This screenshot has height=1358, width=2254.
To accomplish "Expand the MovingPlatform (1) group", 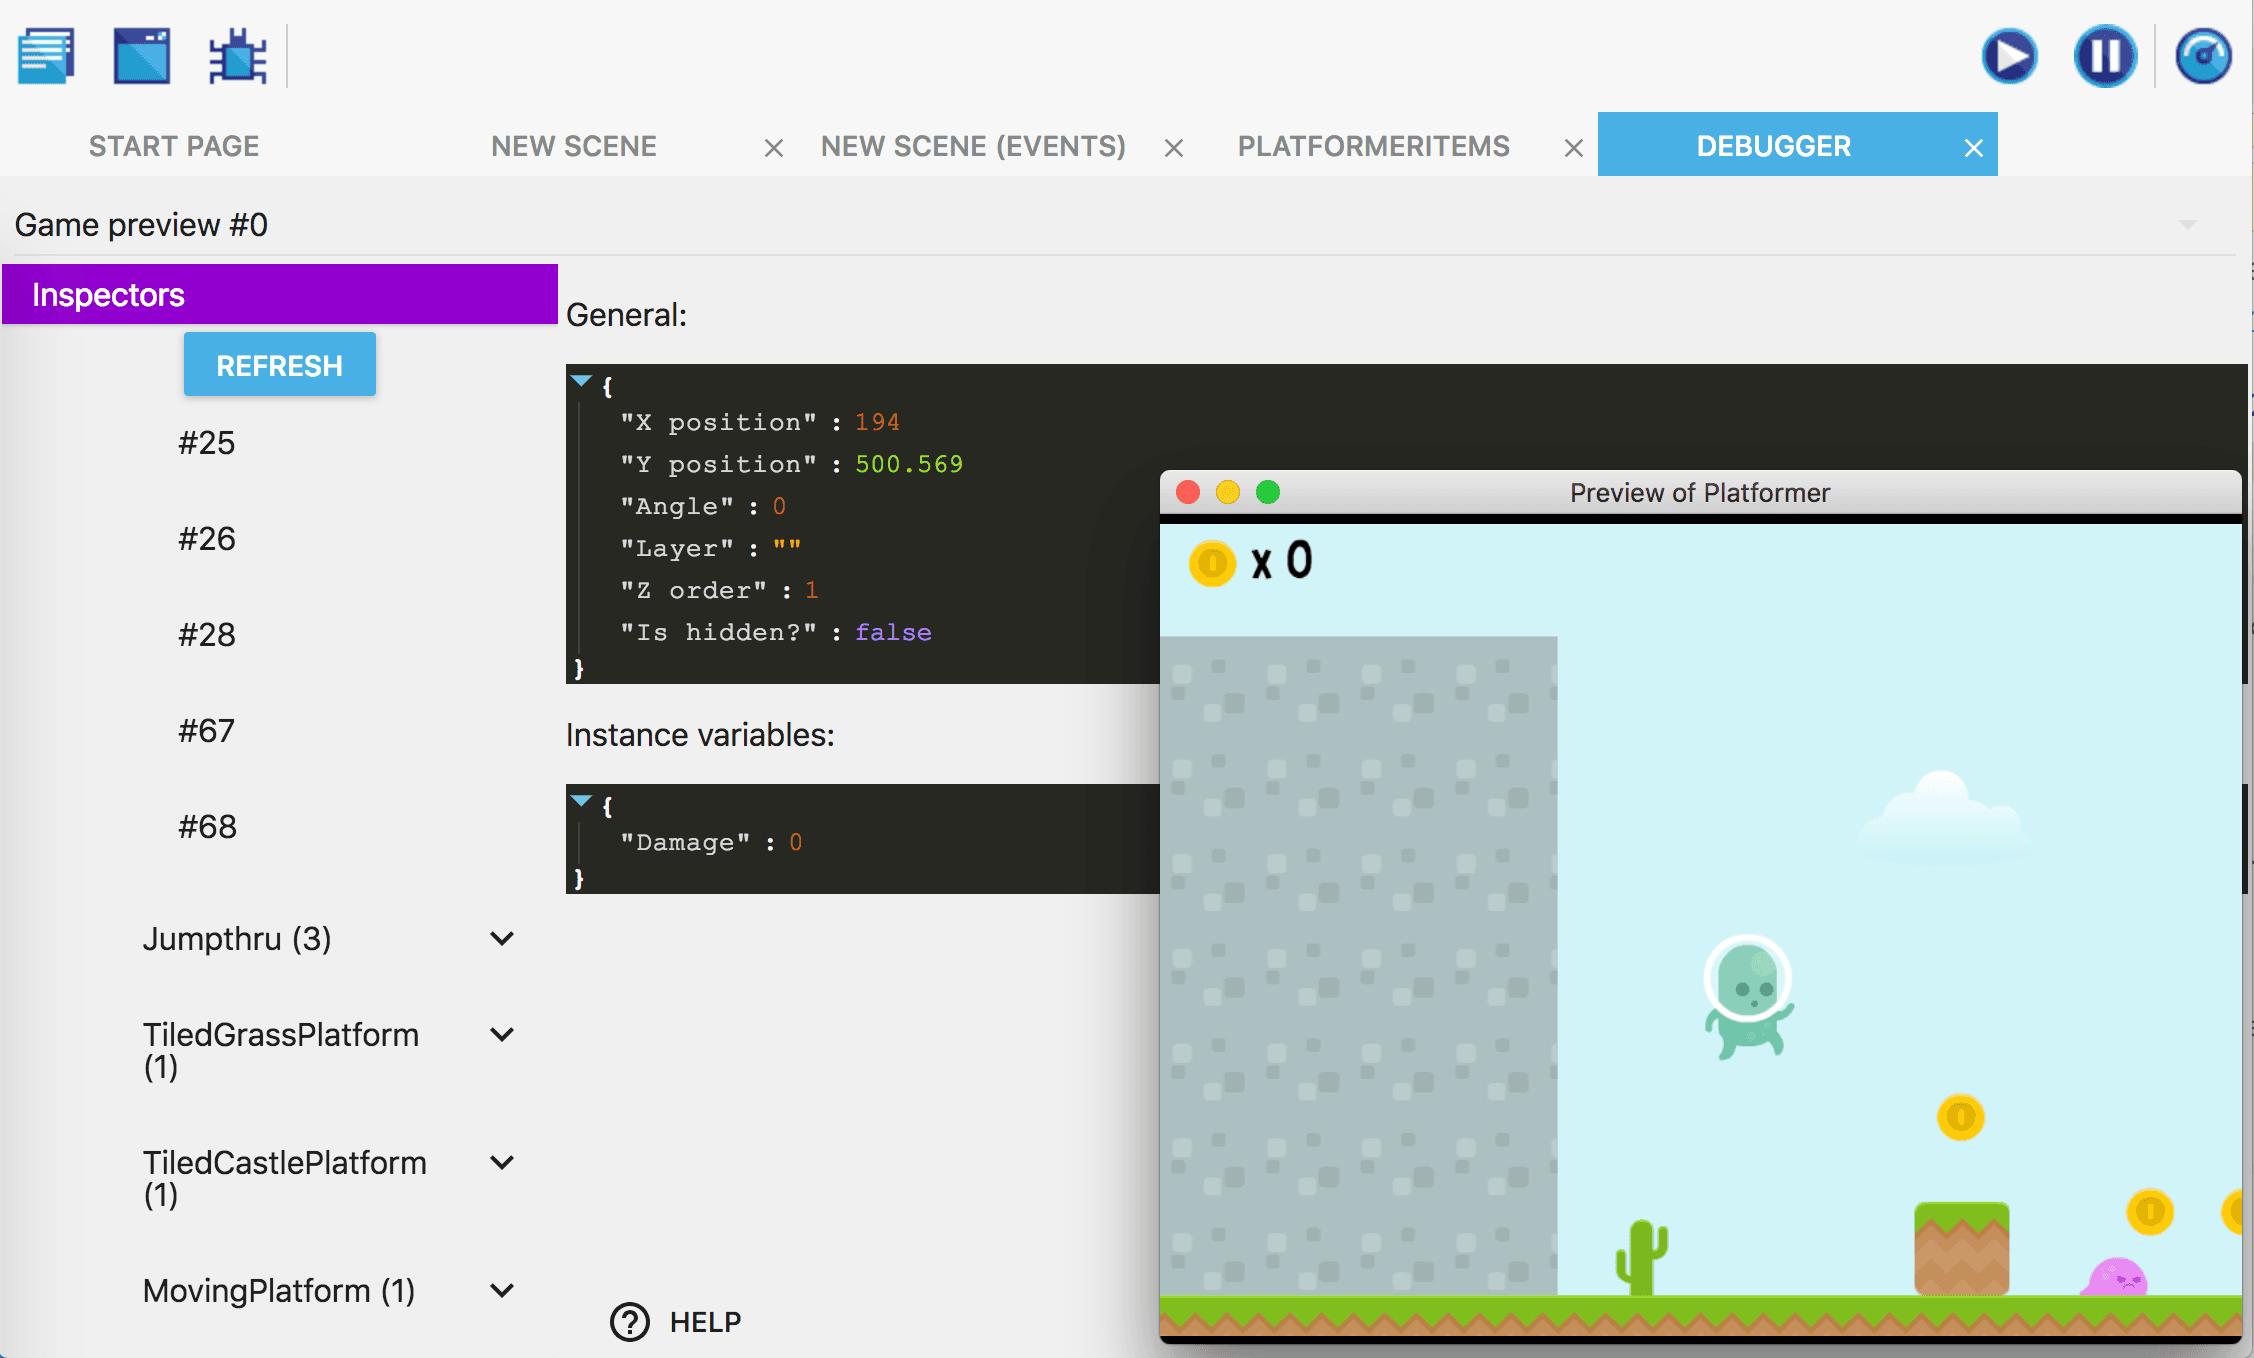I will (x=502, y=1290).
